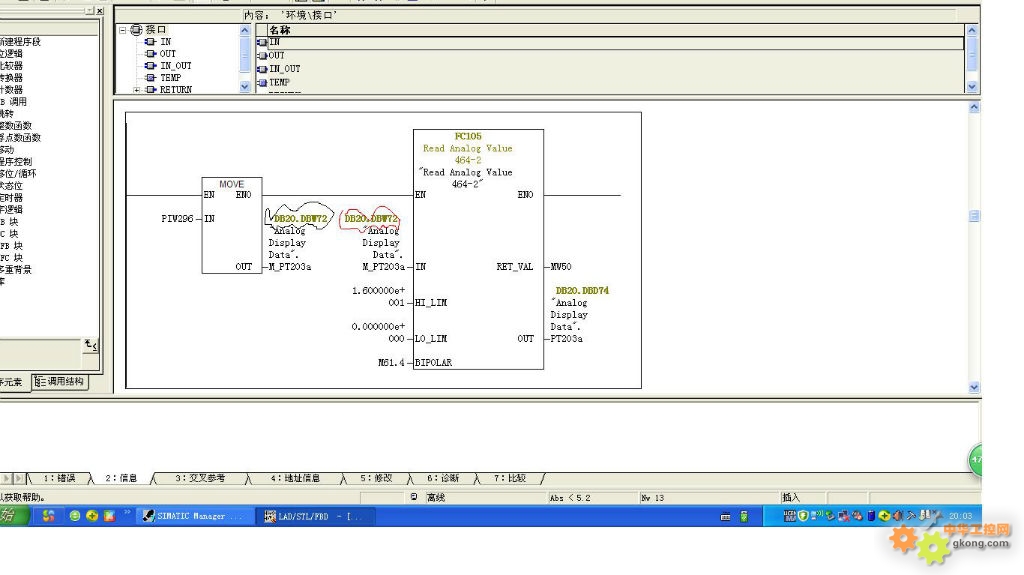Click the MW50 RET_VAL address
This screenshot has height=575, width=1024.
[x=561, y=267]
